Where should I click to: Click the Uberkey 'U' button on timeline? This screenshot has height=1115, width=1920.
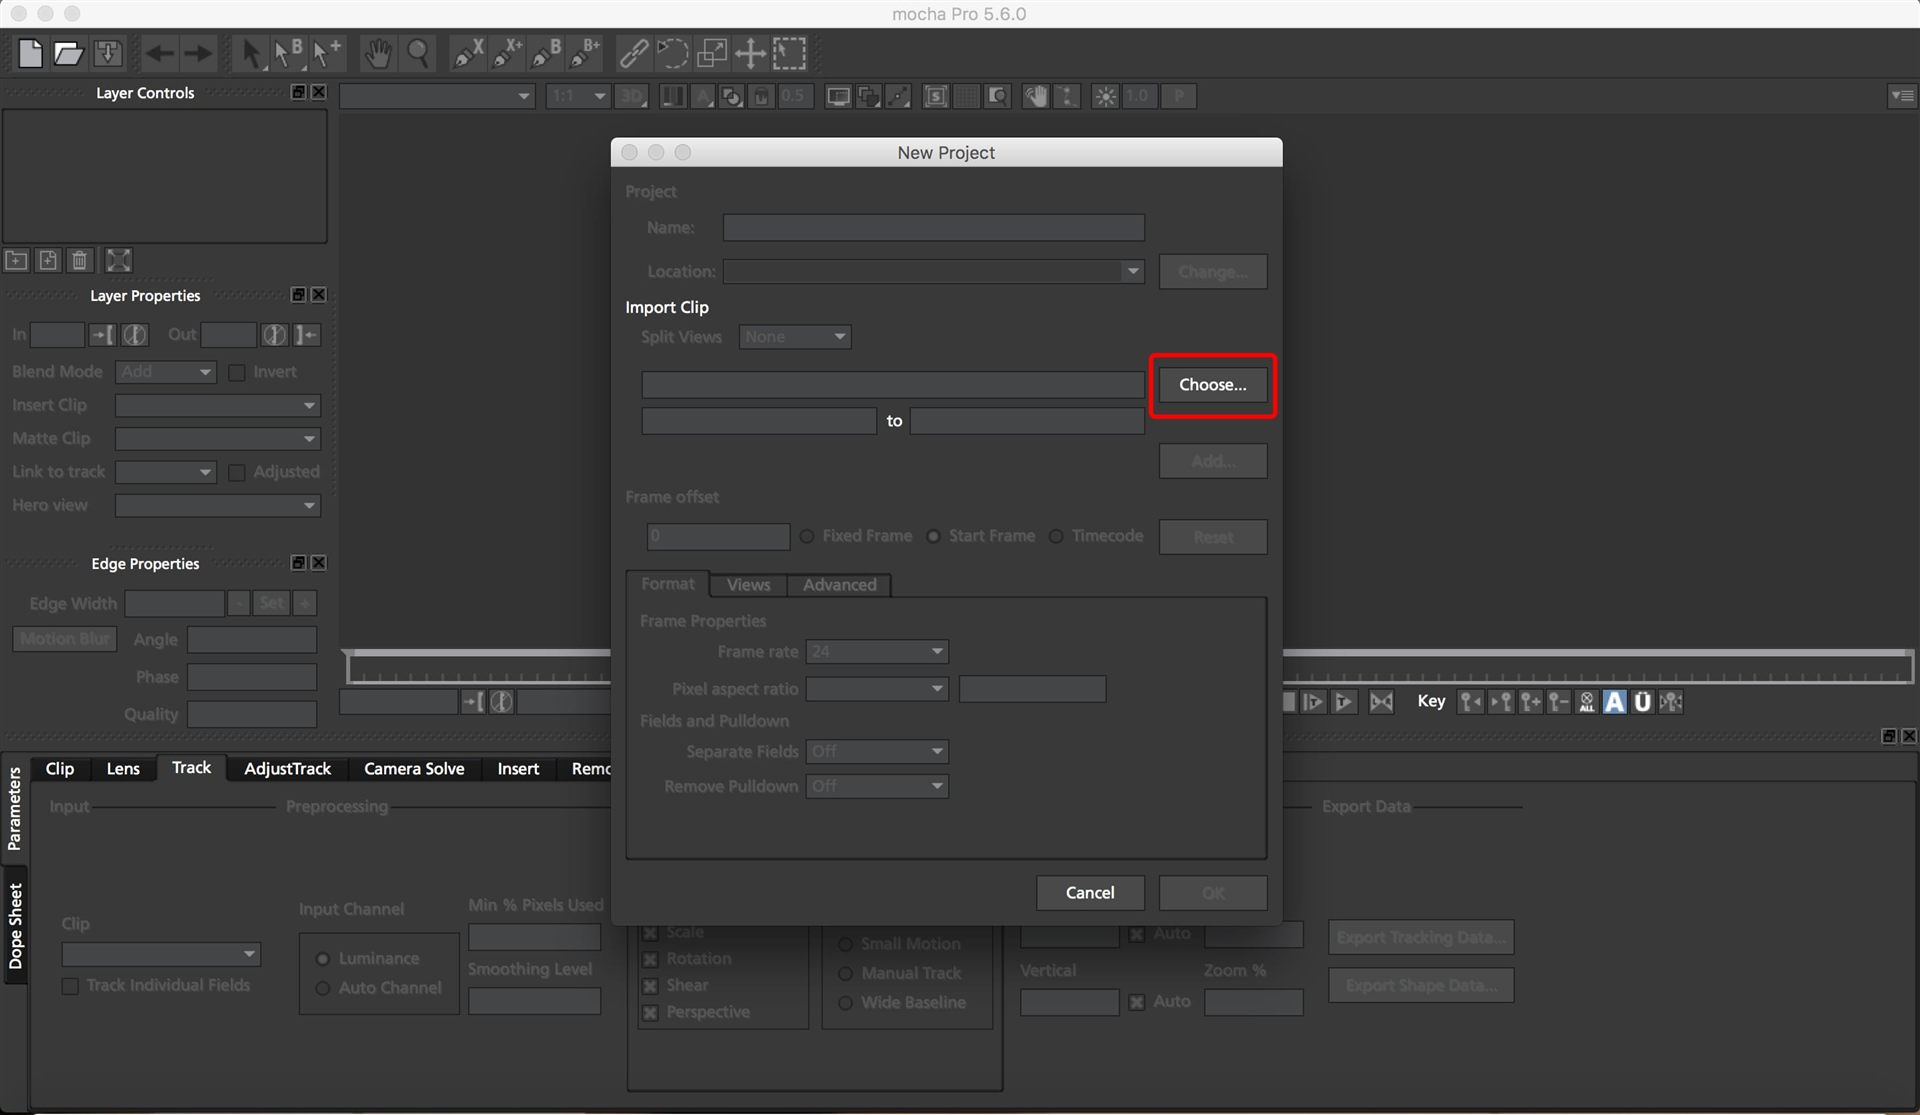point(1642,702)
